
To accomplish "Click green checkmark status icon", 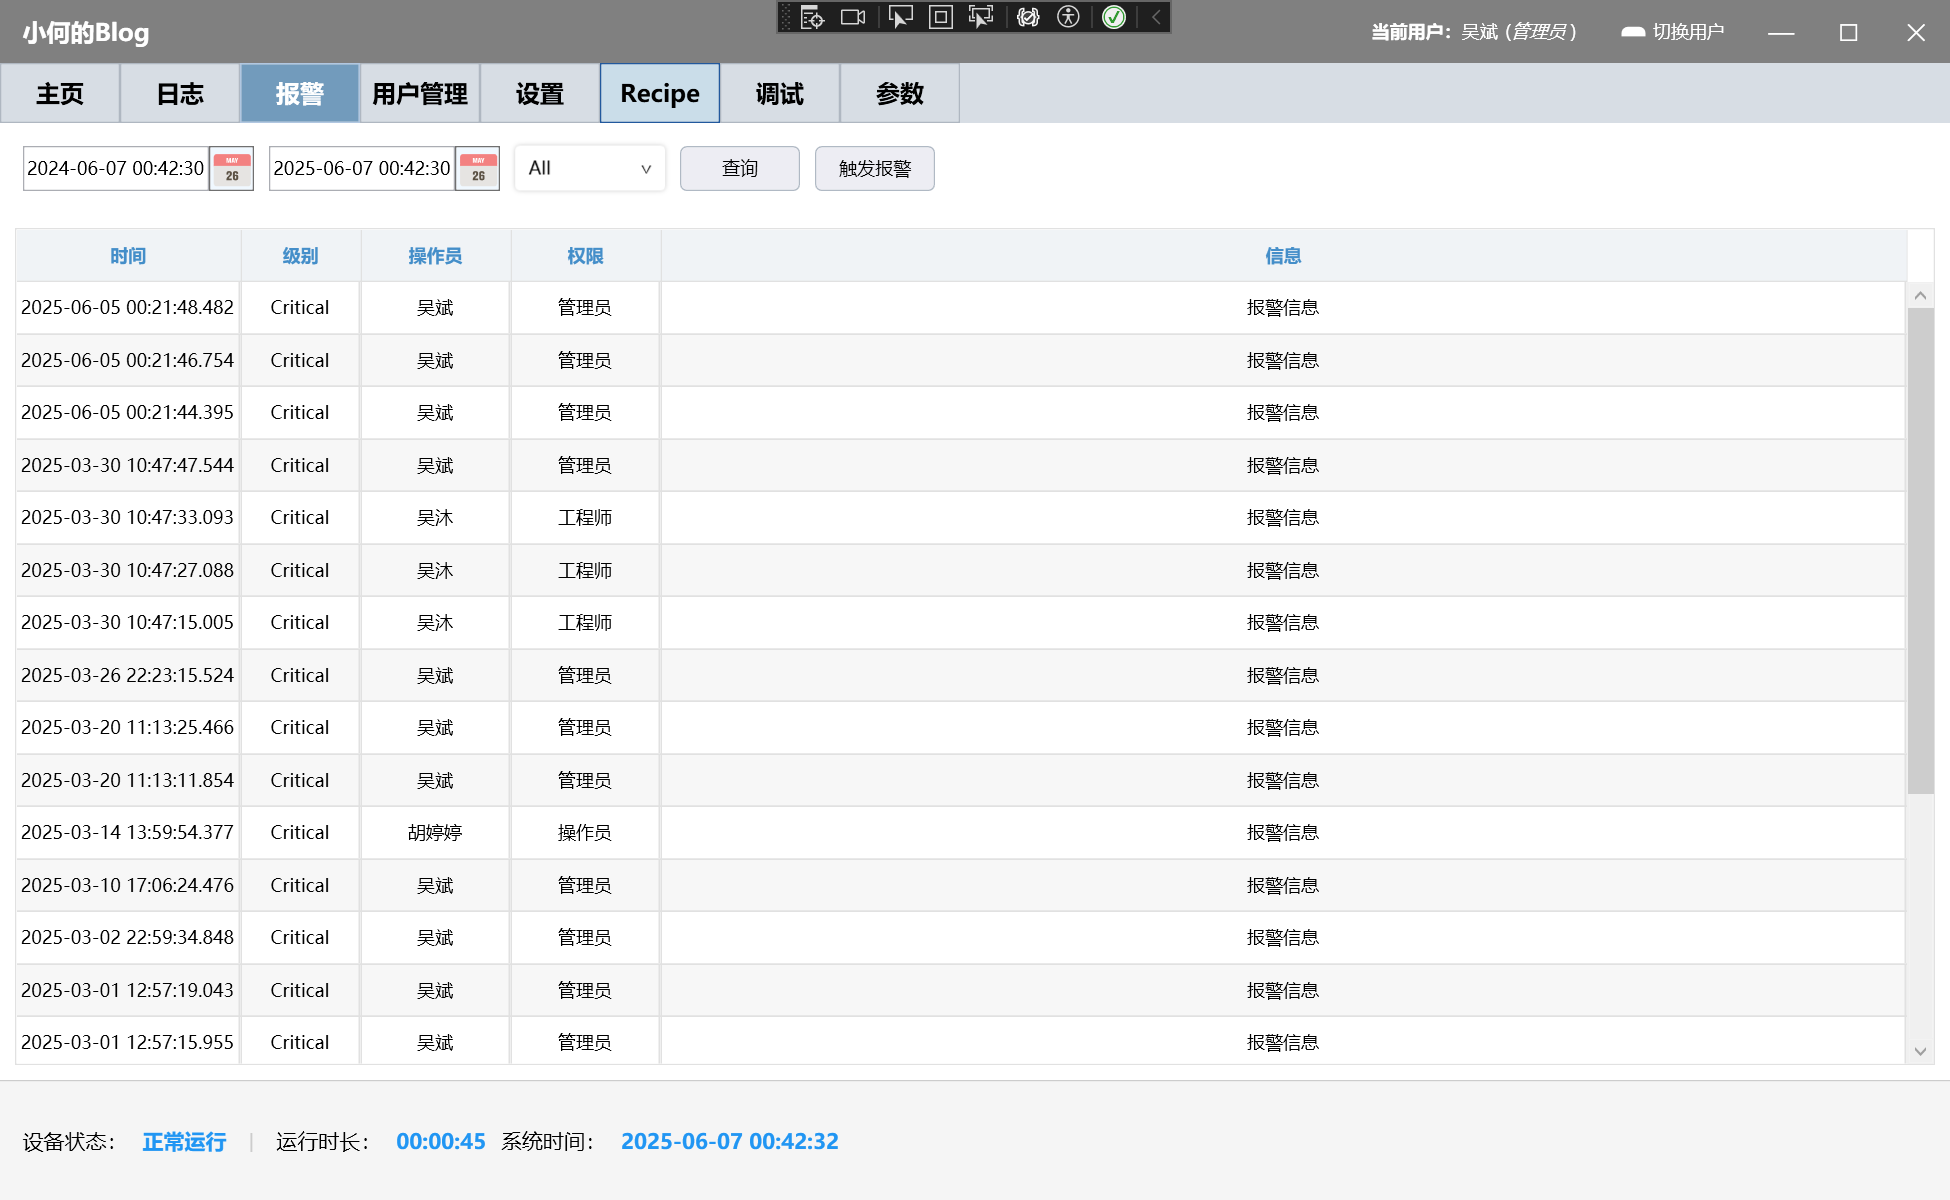I will tap(1114, 17).
